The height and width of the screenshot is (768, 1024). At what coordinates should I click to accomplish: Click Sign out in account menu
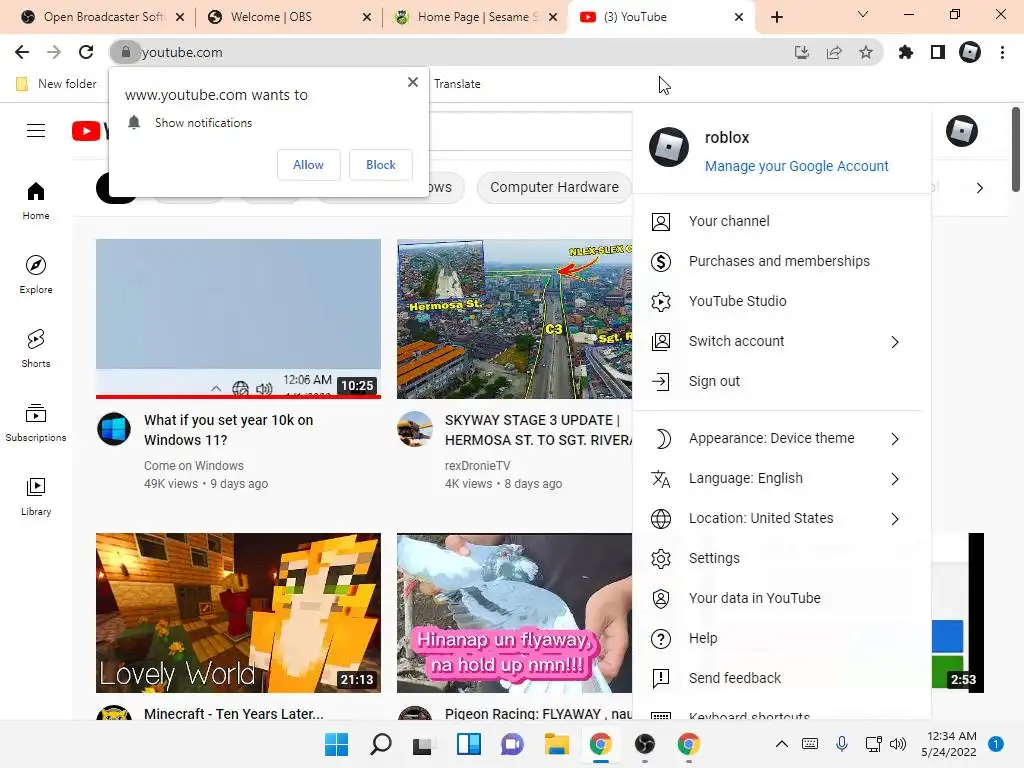(781, 381)
